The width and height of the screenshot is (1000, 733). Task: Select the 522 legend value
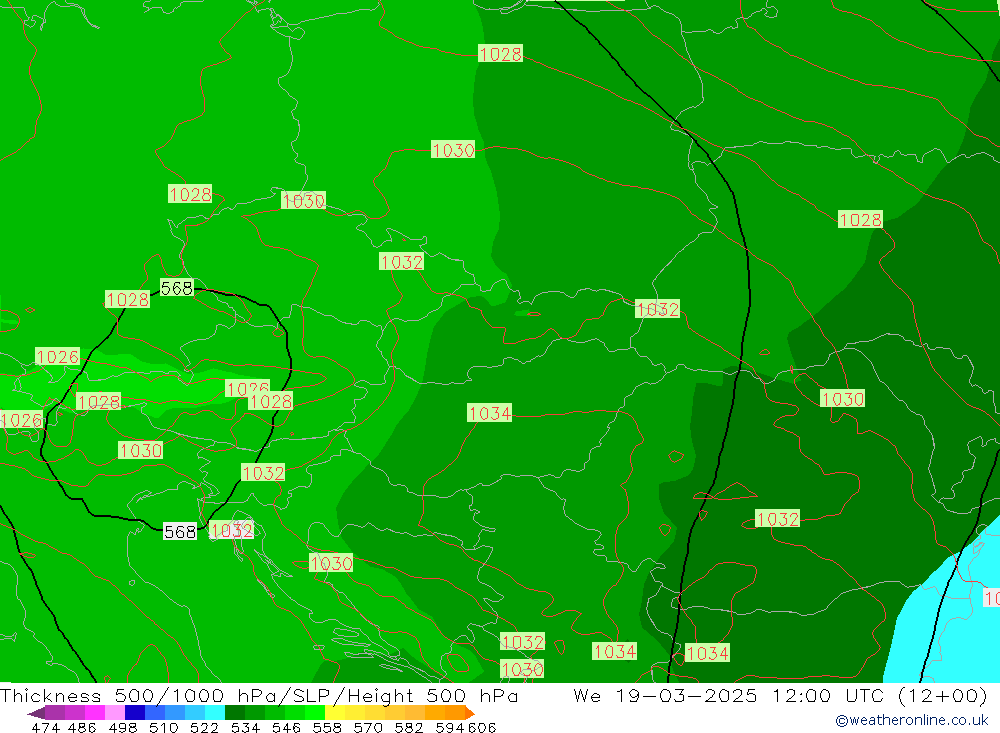coord(205,728)
